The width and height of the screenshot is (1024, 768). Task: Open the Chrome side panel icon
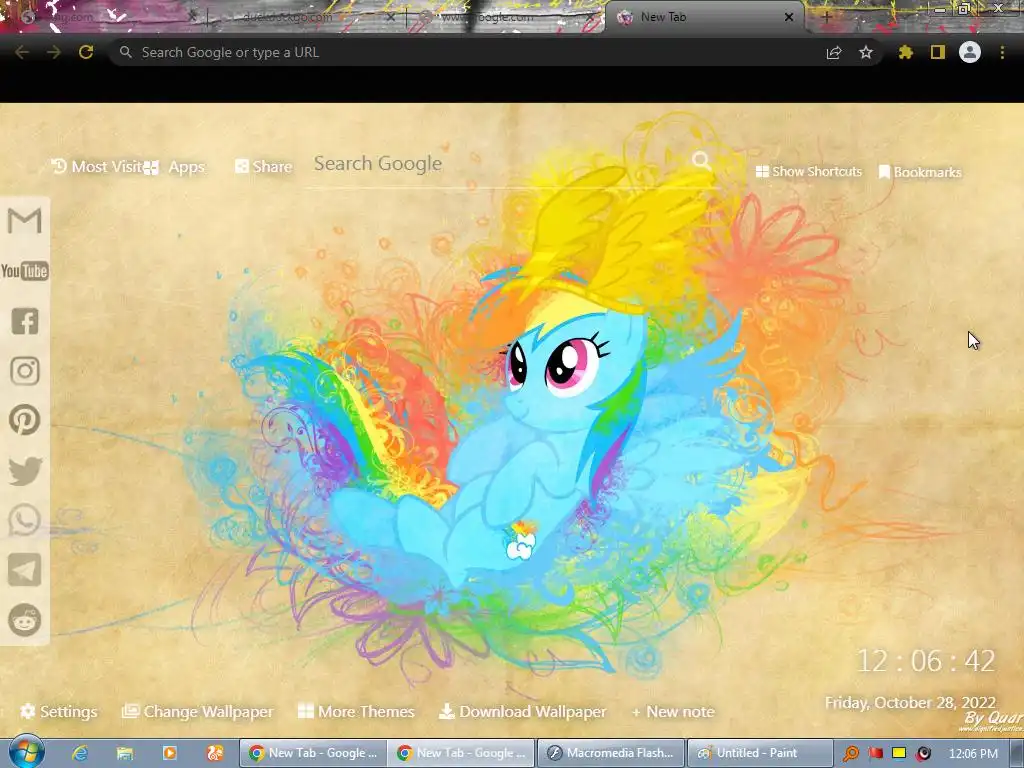coord(938,52)
